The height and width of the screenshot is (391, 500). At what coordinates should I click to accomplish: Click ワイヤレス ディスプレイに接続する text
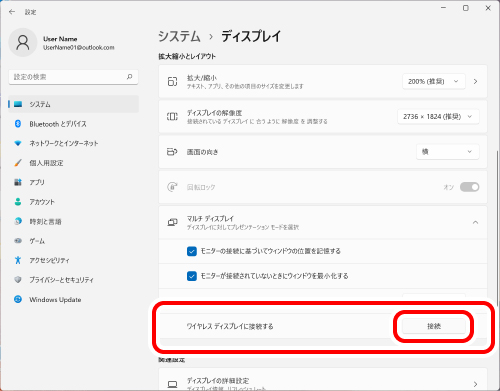pos(230,326)
